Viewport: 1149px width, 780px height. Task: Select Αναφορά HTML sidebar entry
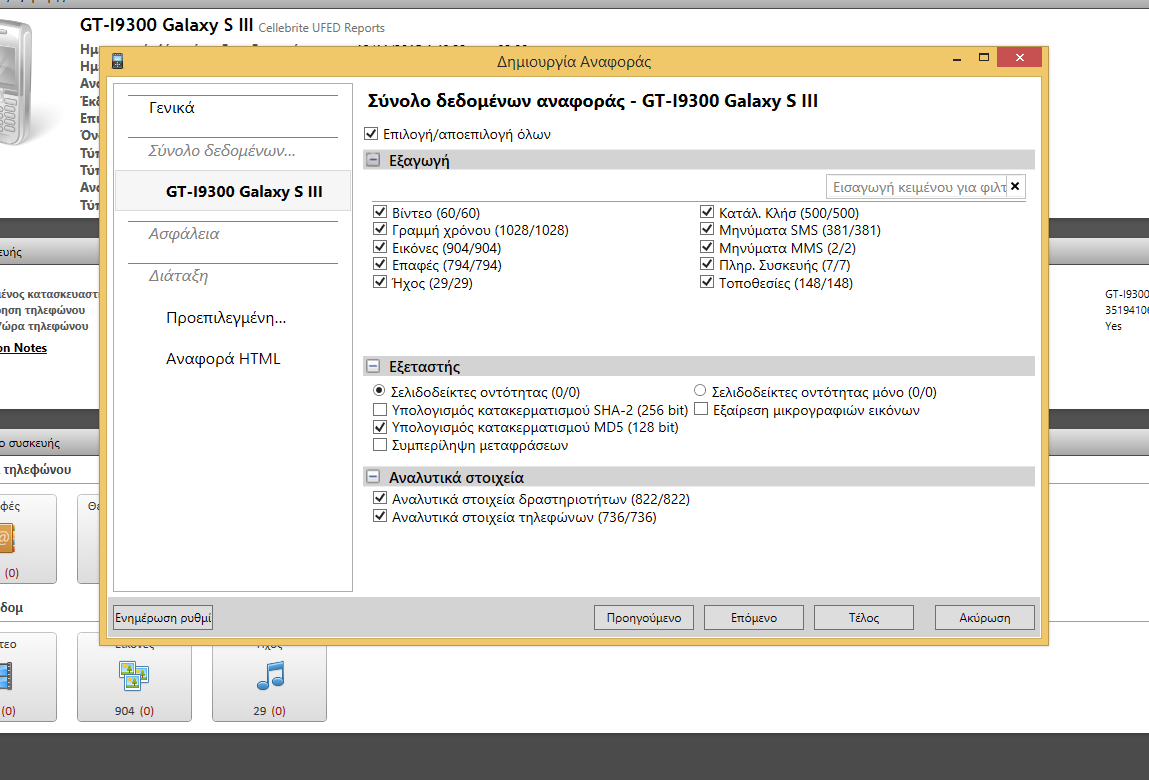pyautogui.click(x=223, y=358)
